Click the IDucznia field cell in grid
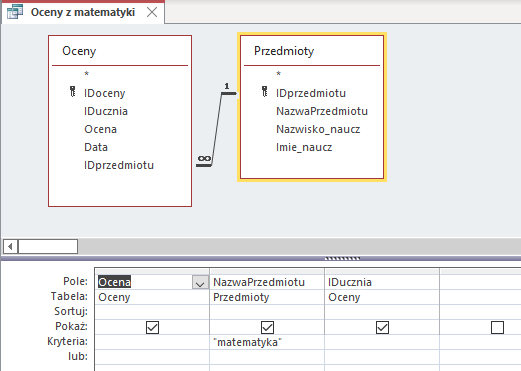The height and width of the screenshot is (371, 521). pyautogui.click(x=382, y=282)
